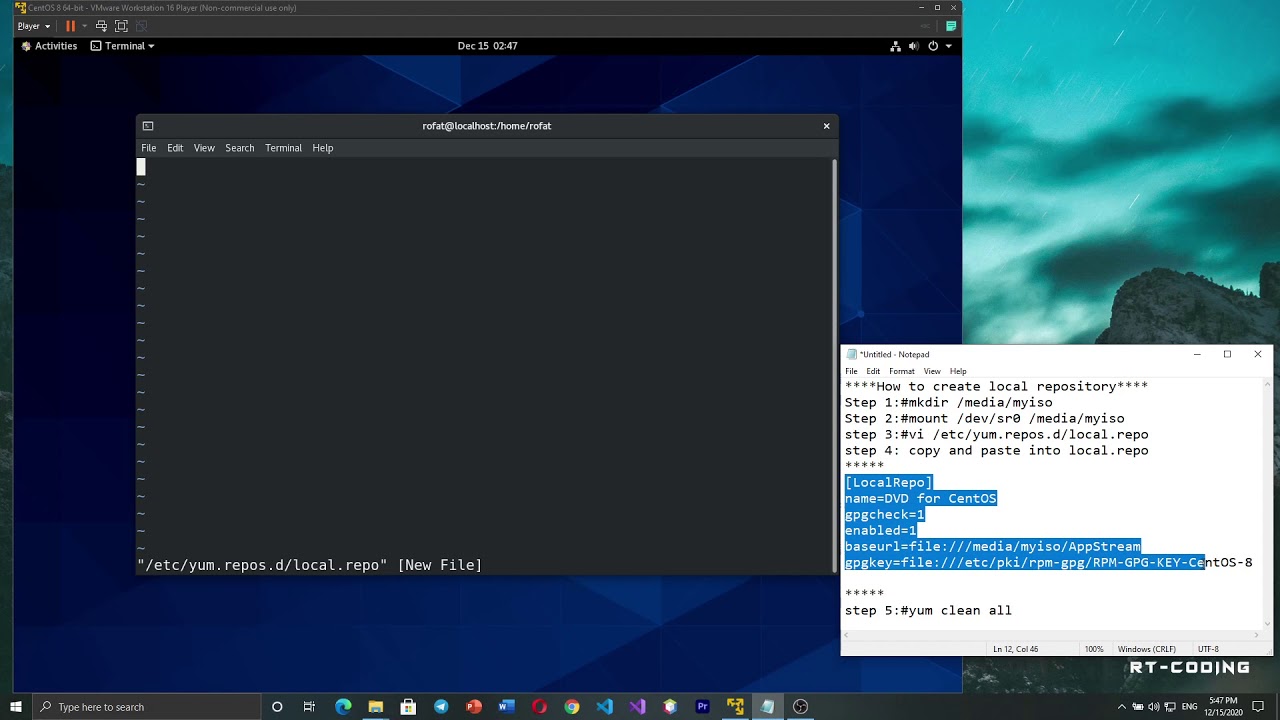Screen dimensions: 1280x720
Task: Click UTF-8 encoding in Notepad status bar
Action: pyautogui.click(x=1208, y=649)
